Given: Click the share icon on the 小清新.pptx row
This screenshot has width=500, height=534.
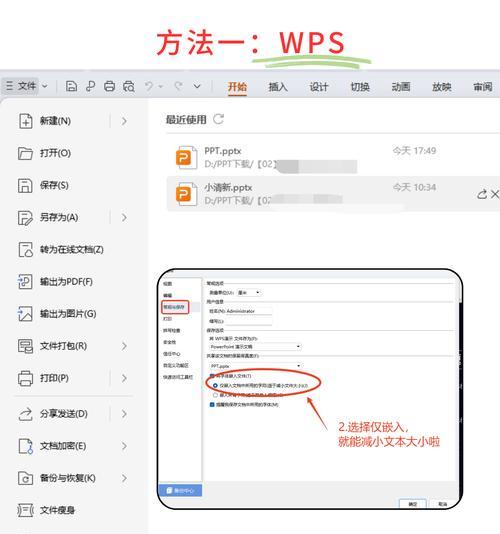Looking at the screenshot, I should point(482,194).
